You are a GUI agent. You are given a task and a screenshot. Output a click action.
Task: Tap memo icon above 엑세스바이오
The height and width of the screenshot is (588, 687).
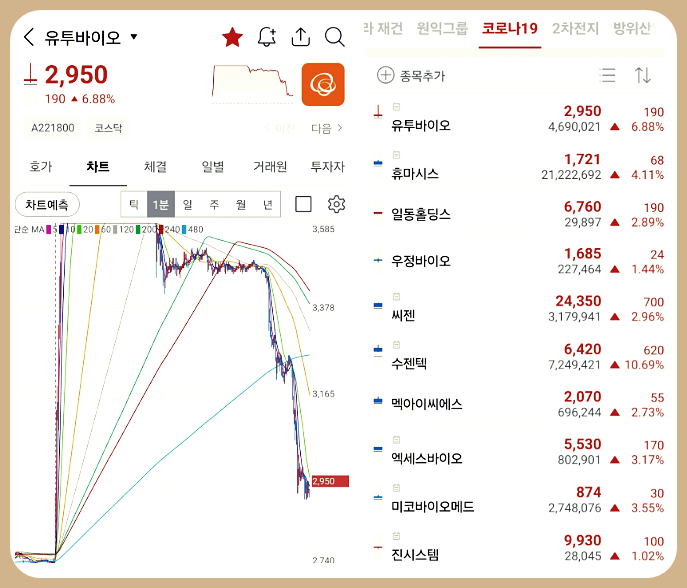[397, 439]
